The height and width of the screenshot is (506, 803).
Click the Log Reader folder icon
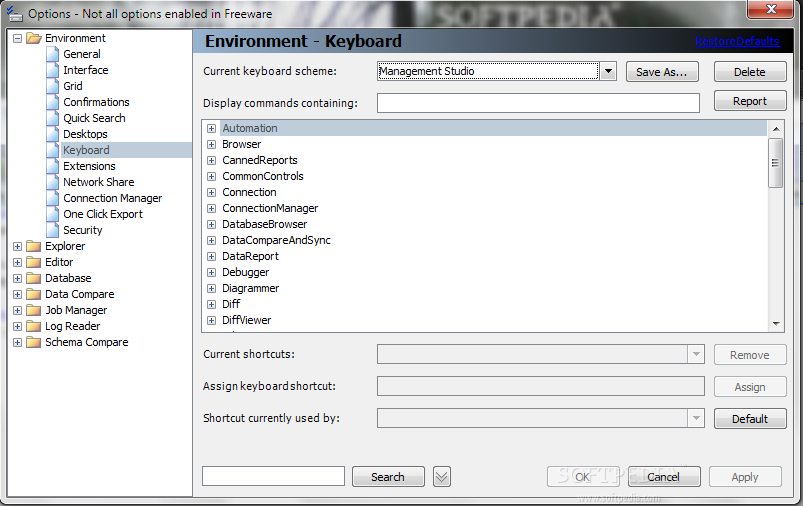(34, 326)
